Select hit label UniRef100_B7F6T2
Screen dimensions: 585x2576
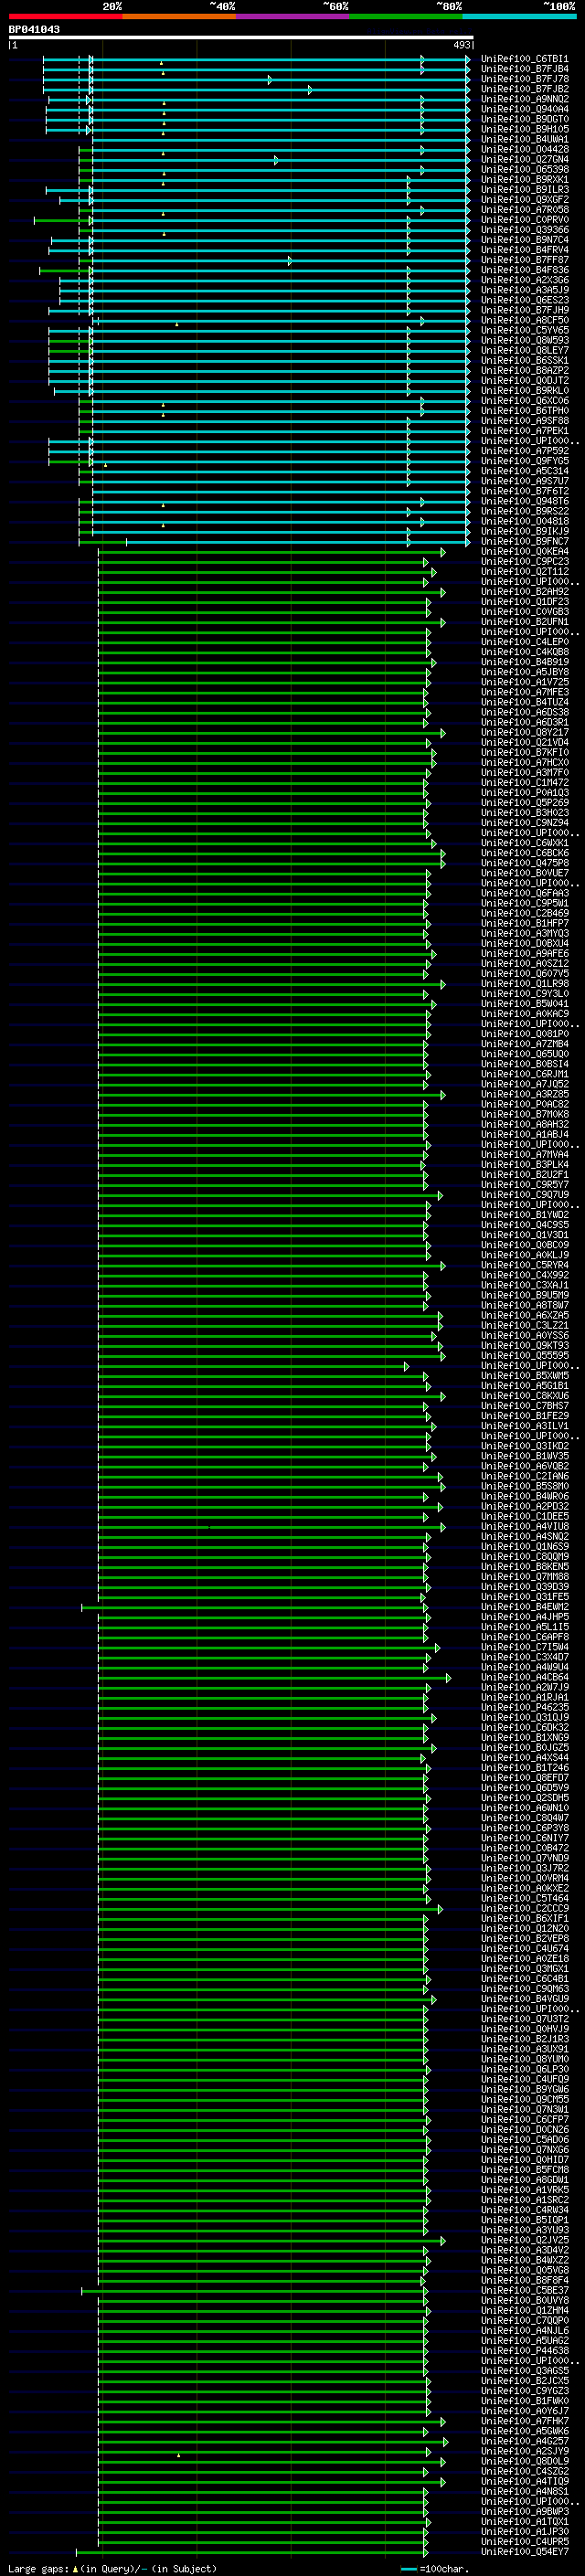(524, 491)
